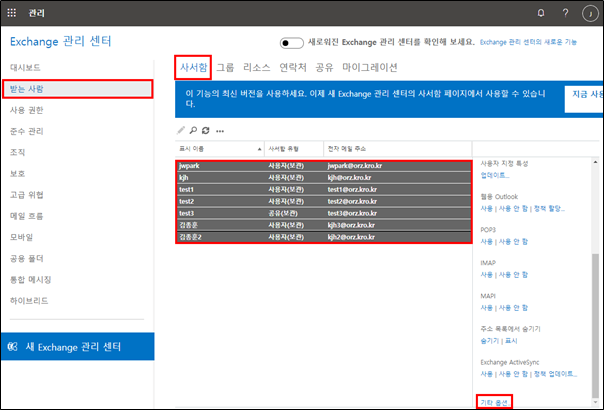Switch to the 마이그레이션 tab
This screenshot has width=604, height=410.
tap(370, 67)
